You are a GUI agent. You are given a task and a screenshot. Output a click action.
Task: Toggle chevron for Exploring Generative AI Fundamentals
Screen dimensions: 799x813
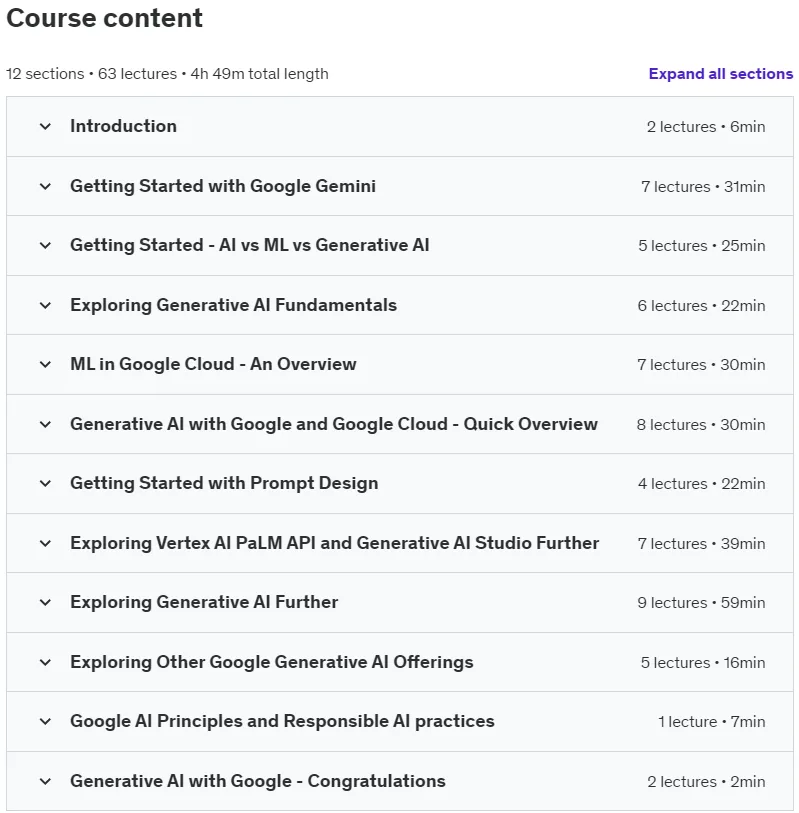click(x=46, y=305)
